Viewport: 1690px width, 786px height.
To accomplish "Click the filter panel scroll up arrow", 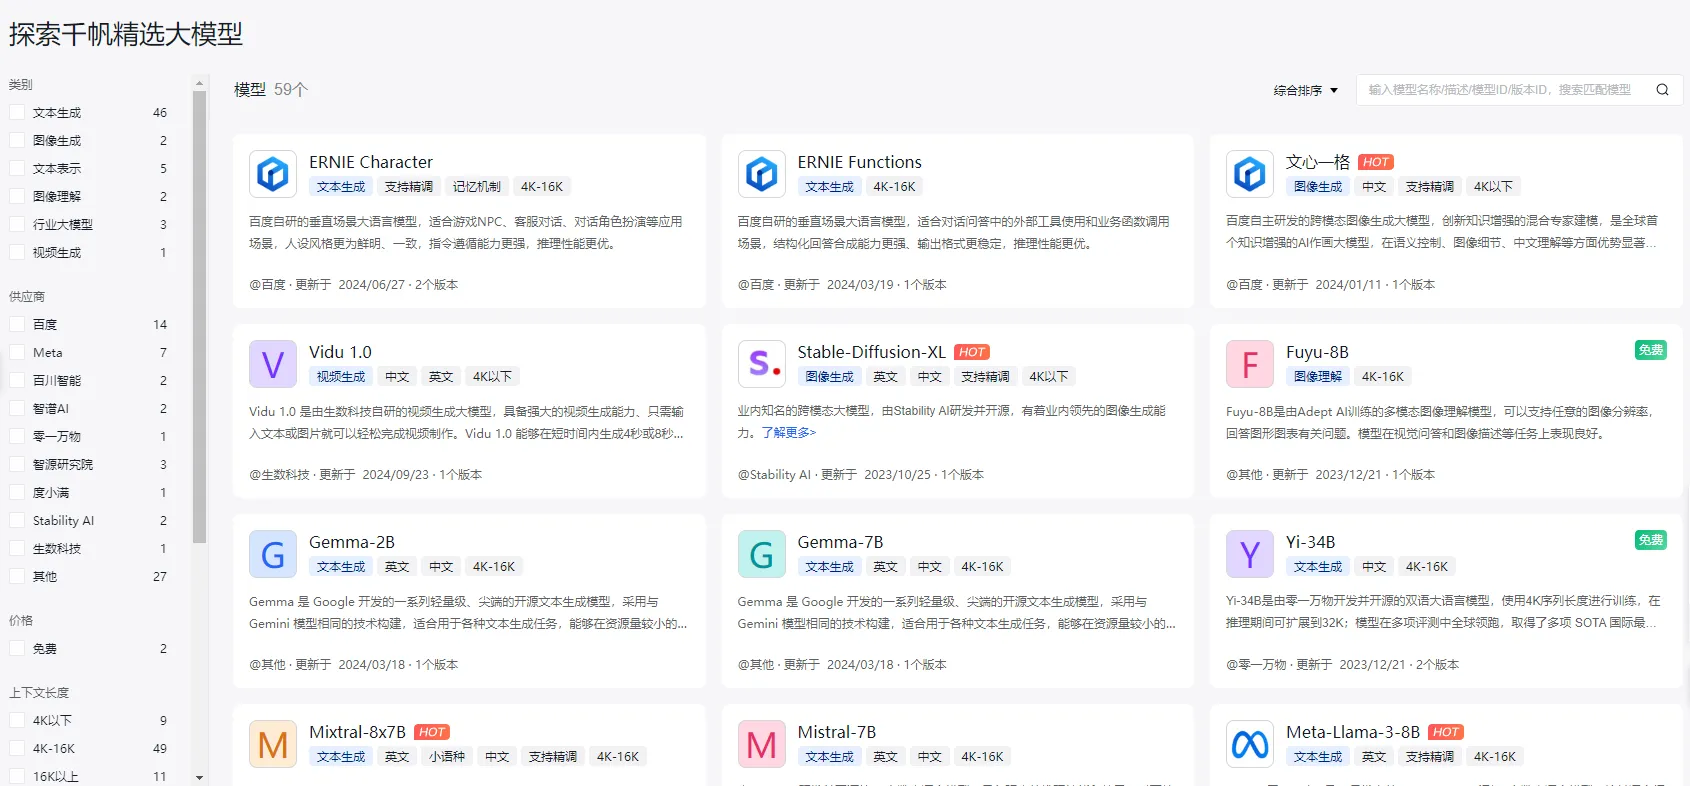I will point(200,83).
